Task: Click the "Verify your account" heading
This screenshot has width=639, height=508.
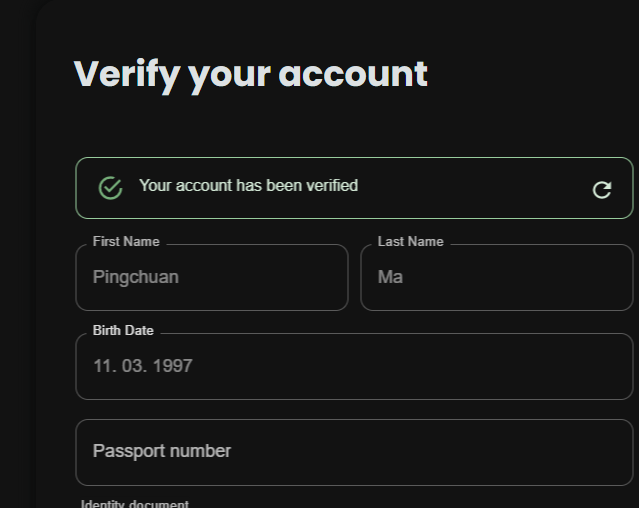Action: click(250, 74)
